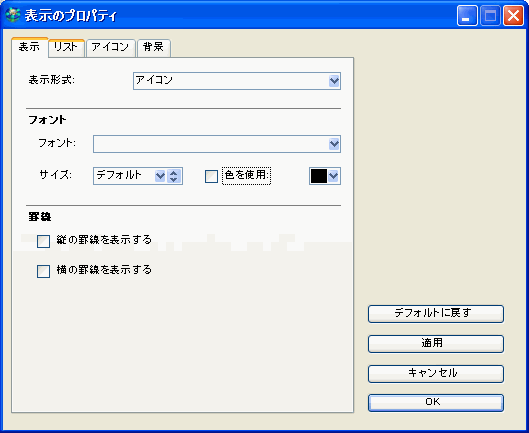Open the フォント dropdown list

tap(334, 144)
